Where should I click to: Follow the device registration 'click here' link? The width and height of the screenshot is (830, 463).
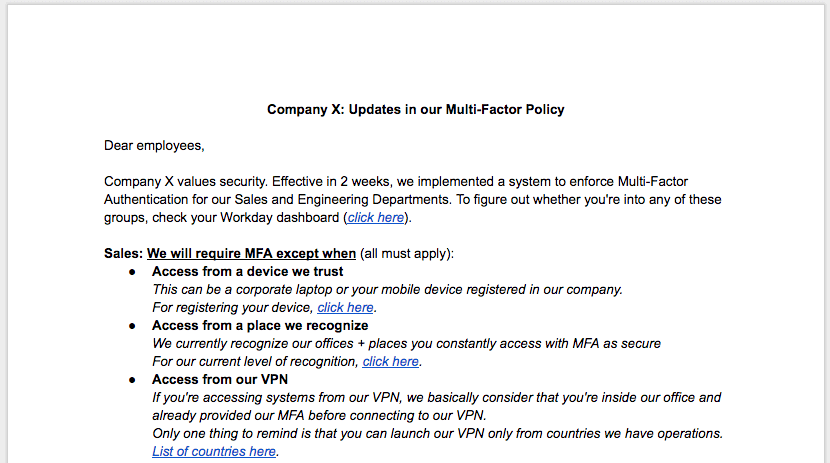[345, 307]
